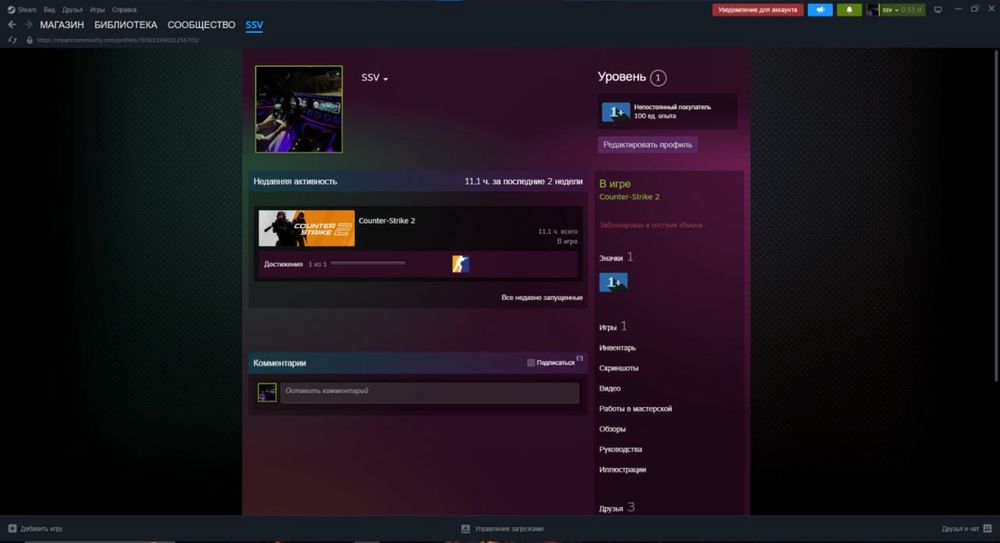Click the forward navigation arrow
This screenshot has width=1000, height=543.
[28, 24]
